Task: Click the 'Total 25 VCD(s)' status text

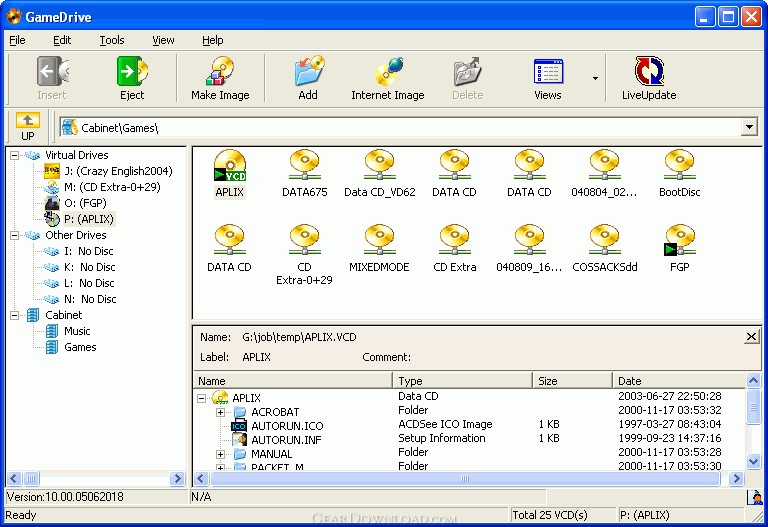Action: tap(550, 515)
